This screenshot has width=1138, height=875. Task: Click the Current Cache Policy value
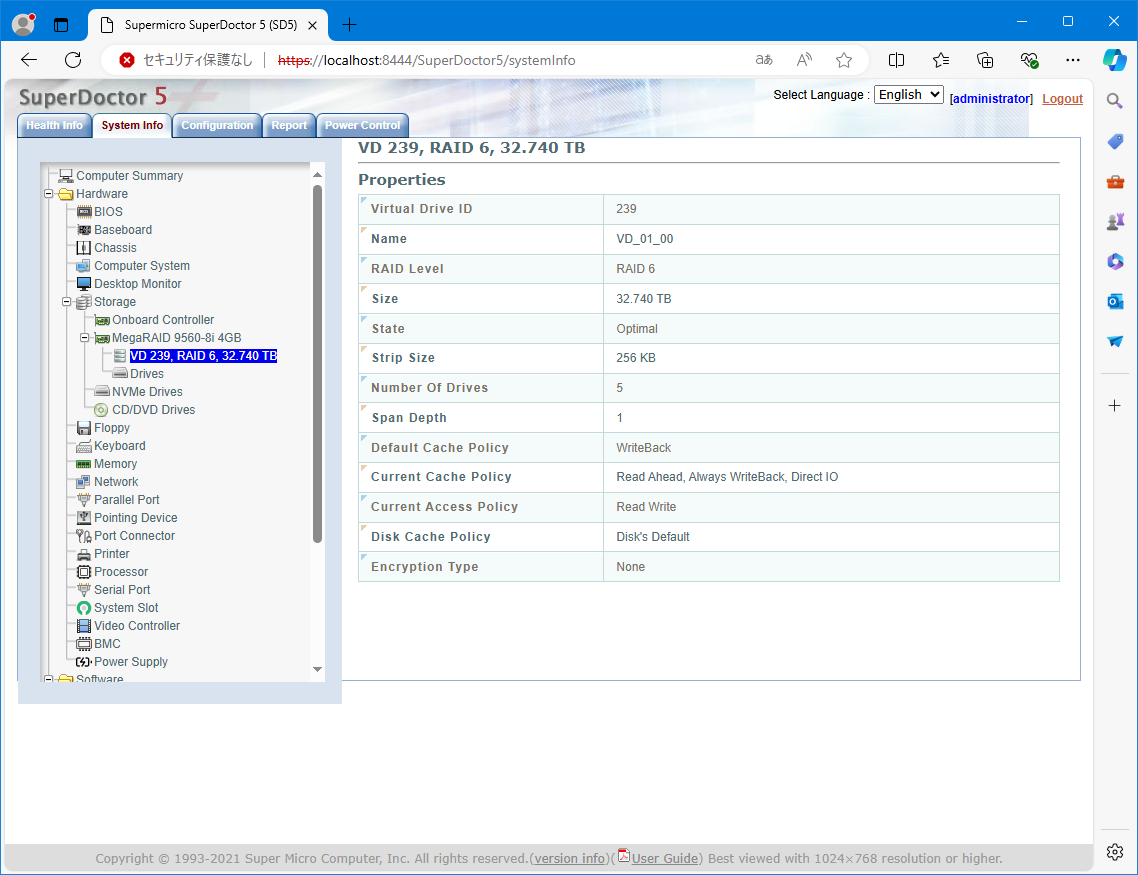tap(726, 477)
